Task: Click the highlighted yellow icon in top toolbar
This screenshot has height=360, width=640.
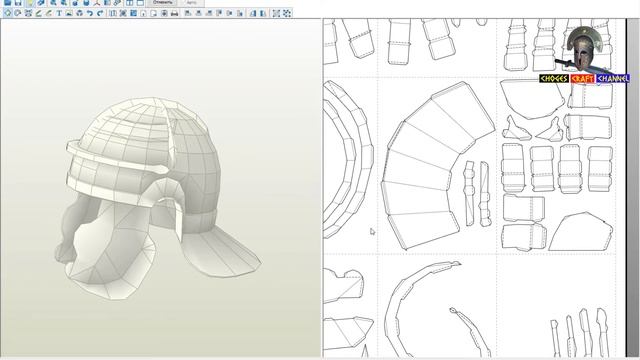Action: coord(30,2)
